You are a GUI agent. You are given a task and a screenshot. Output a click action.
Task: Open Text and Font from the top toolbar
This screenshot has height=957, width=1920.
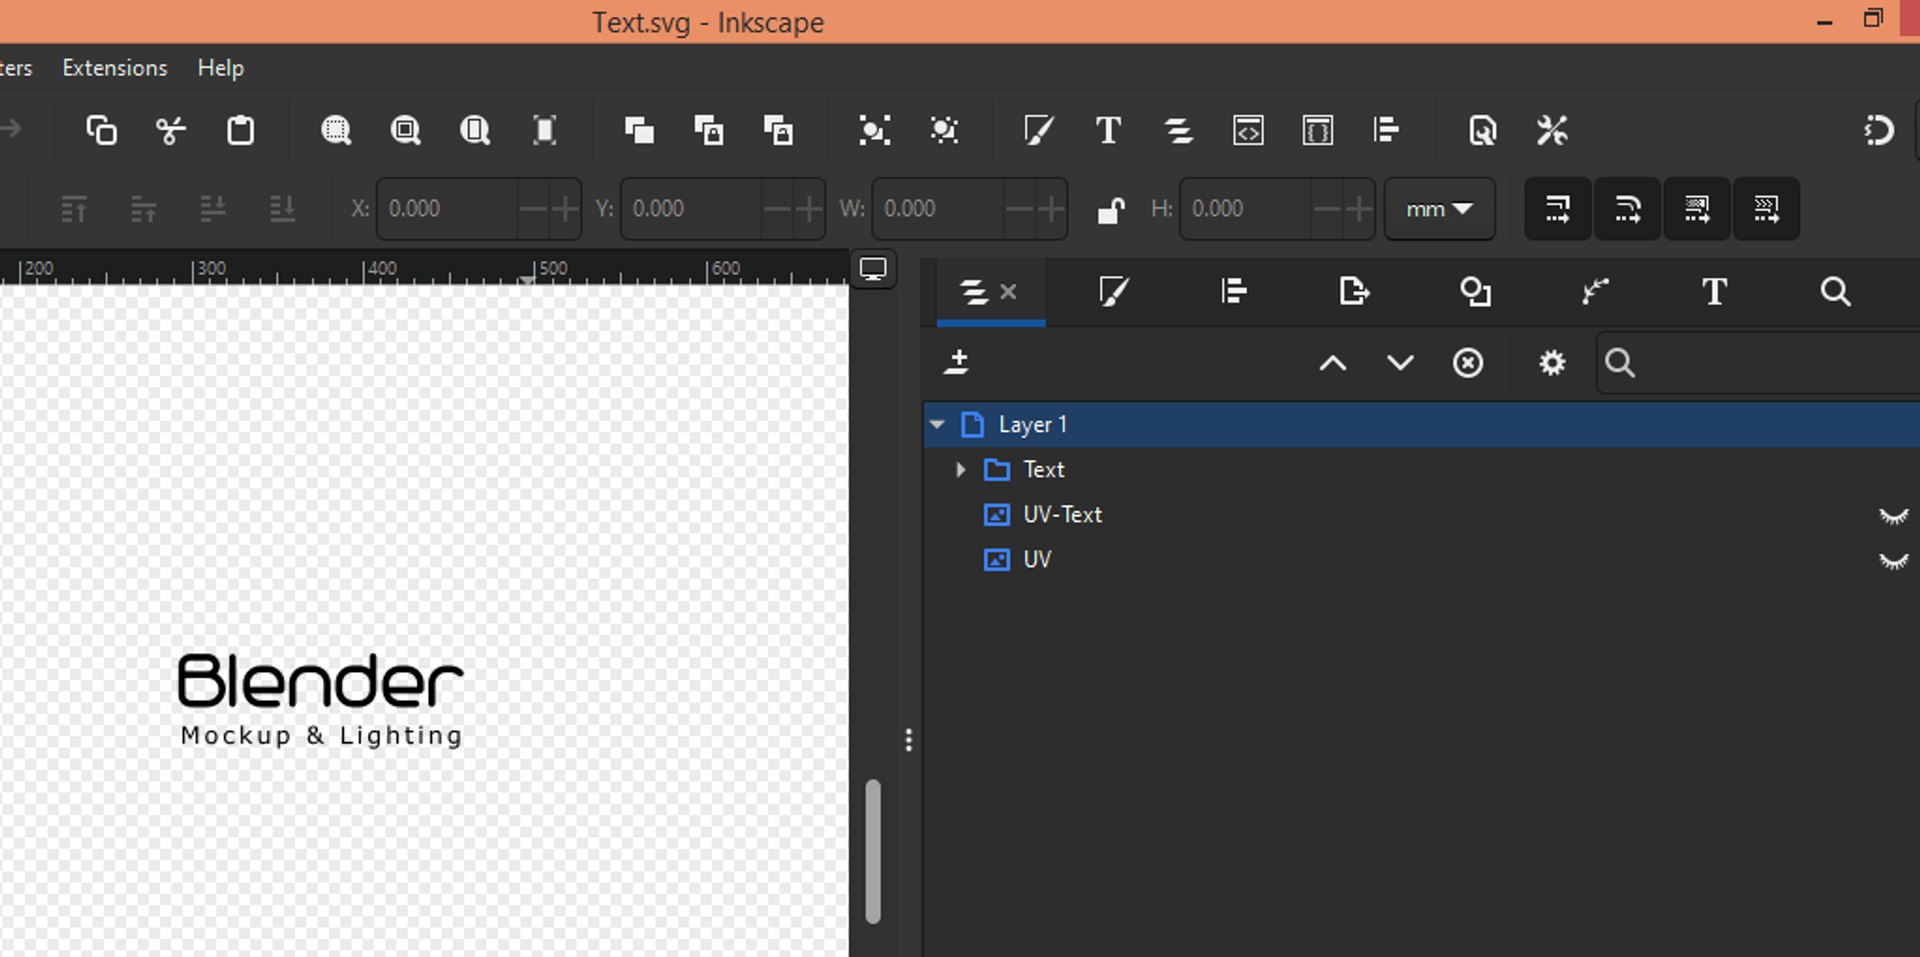click(1108, 130)
